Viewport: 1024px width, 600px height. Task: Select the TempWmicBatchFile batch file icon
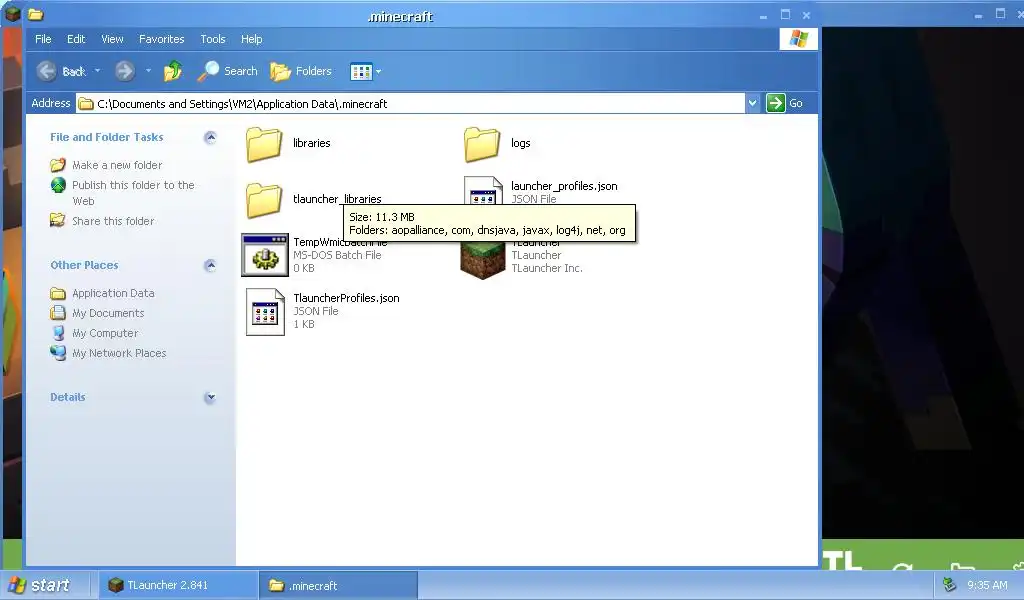[264, 255]
